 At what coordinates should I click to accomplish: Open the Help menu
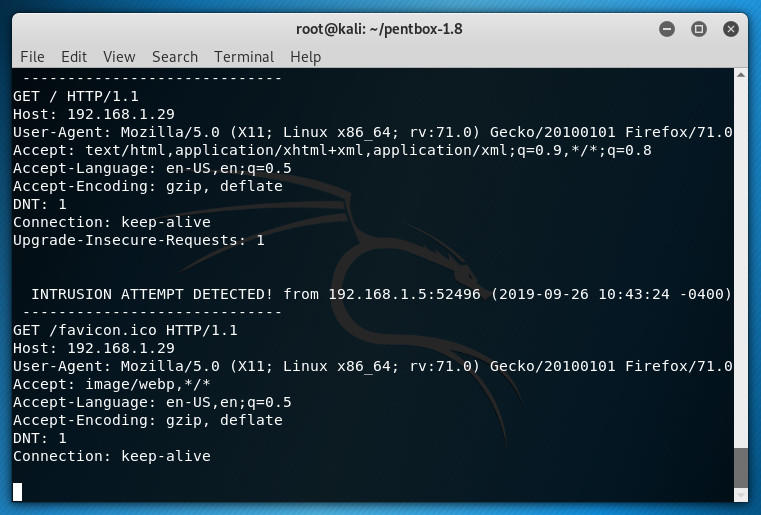305,57
